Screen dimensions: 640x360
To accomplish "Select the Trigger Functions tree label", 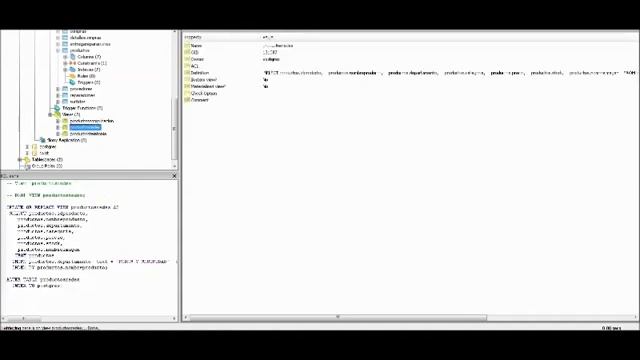I will click(82, 108).
